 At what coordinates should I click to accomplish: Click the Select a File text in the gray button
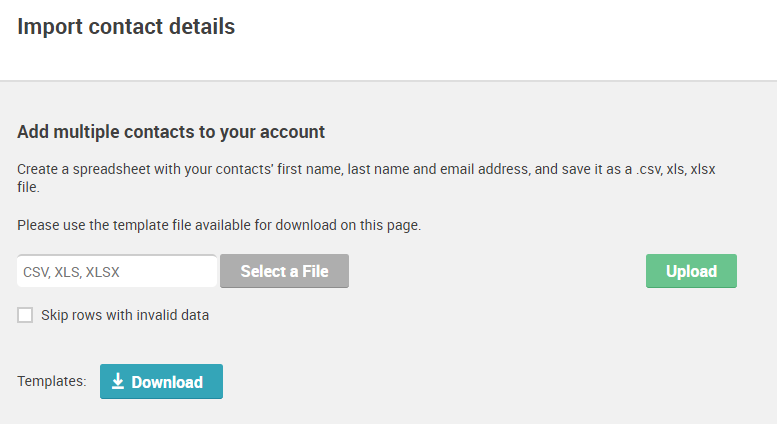(284, 271)
